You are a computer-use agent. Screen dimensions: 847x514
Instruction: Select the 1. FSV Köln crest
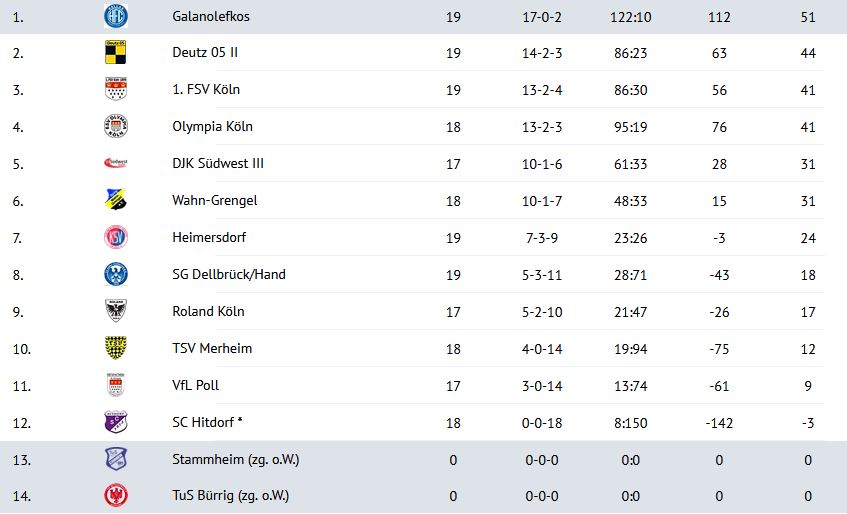coord(116,89)
